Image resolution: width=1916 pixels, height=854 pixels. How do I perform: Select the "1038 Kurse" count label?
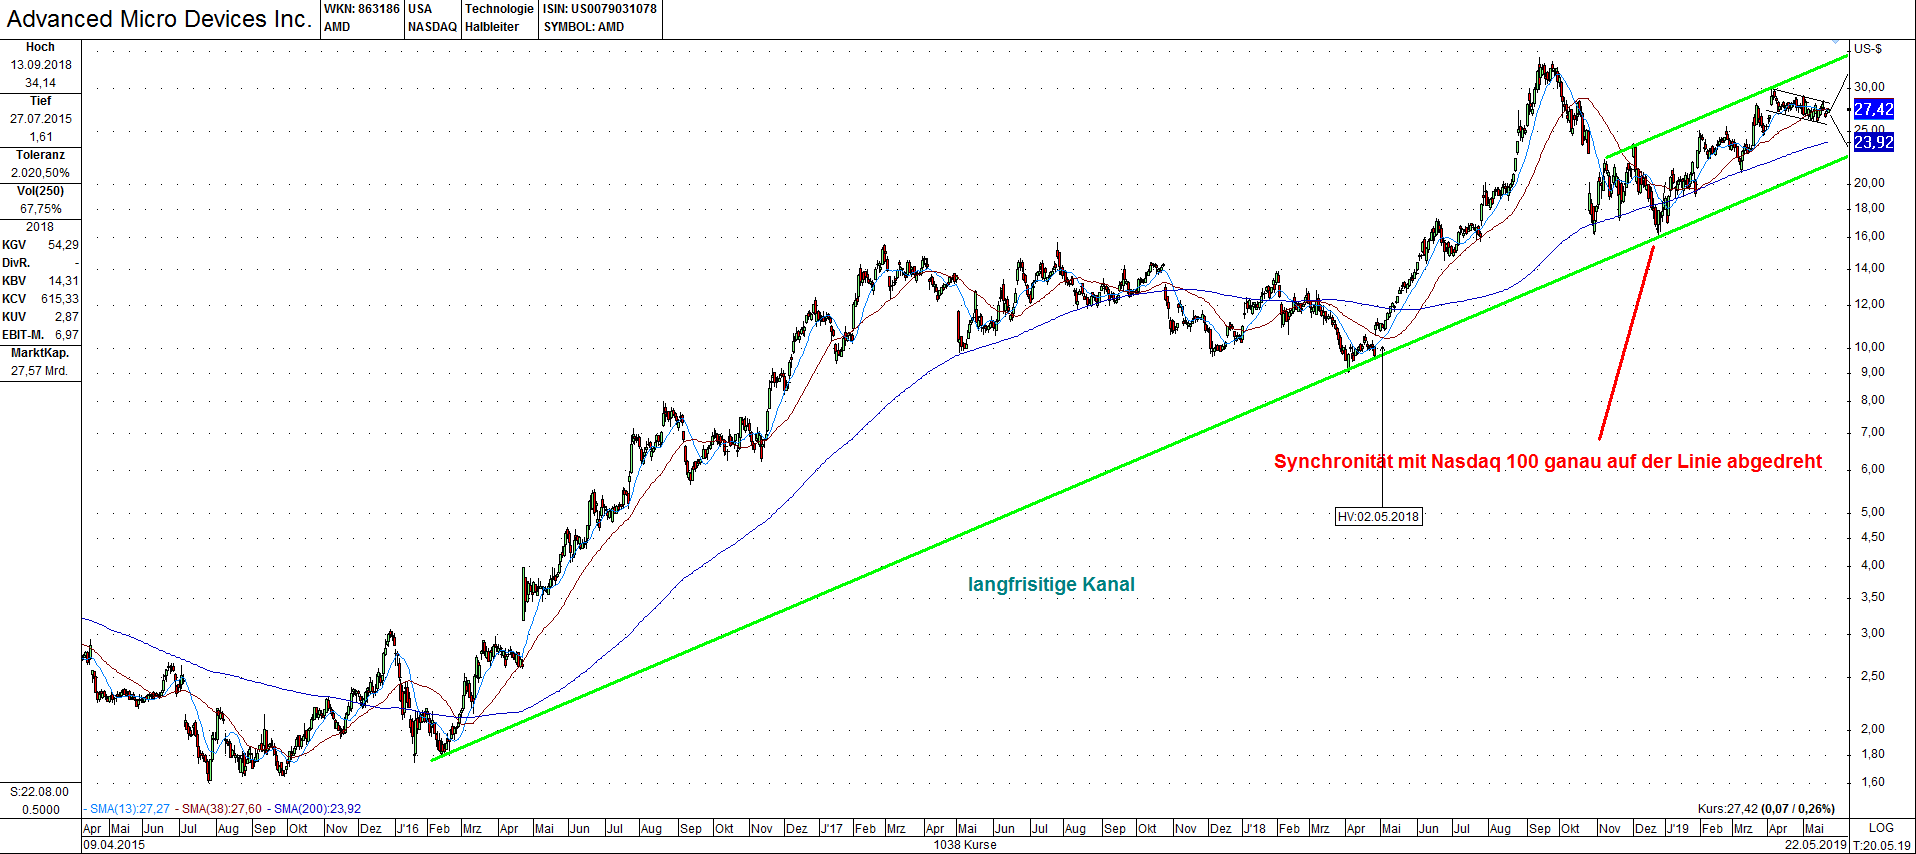[965, 845]
